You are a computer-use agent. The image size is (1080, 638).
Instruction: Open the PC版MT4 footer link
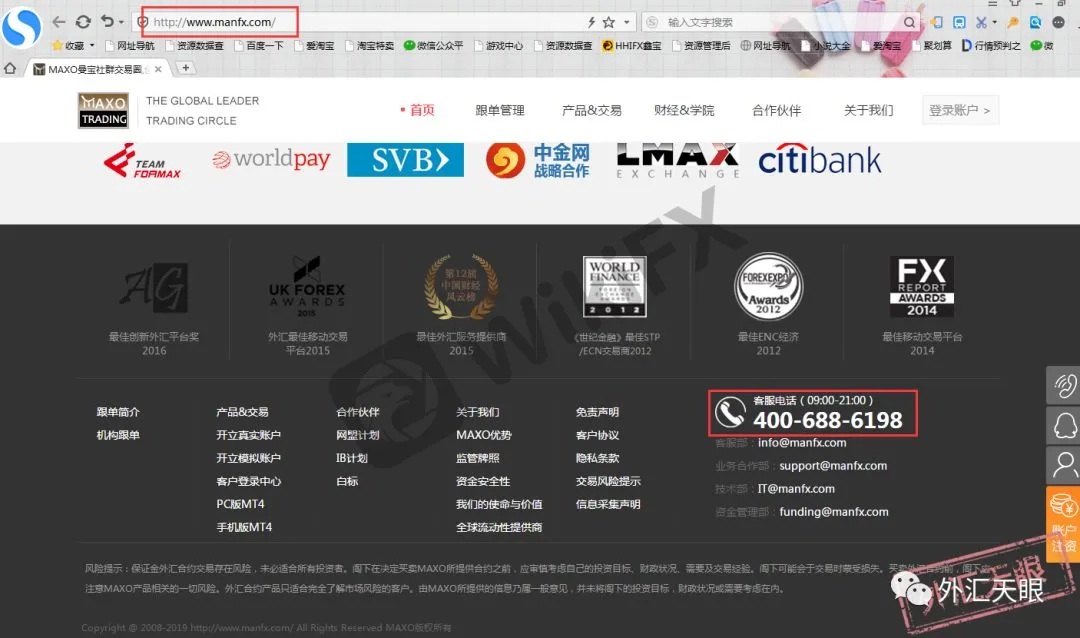(x=240, y=504)
